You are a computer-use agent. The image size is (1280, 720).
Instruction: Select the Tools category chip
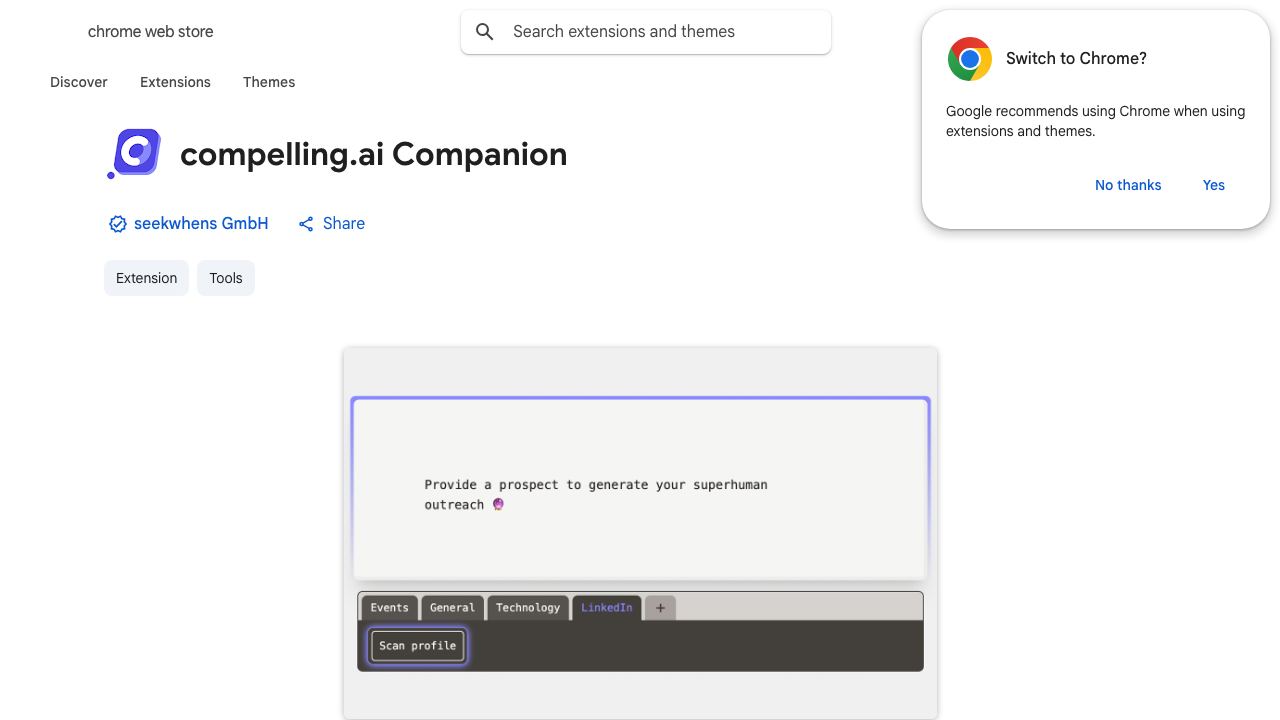coord(226,278)
